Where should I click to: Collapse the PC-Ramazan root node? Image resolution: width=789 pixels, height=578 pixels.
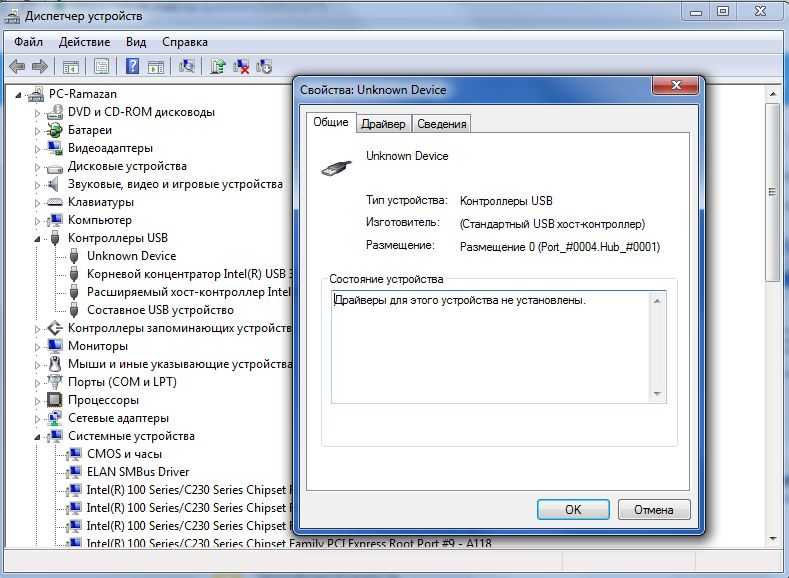[x=18, y=95]
